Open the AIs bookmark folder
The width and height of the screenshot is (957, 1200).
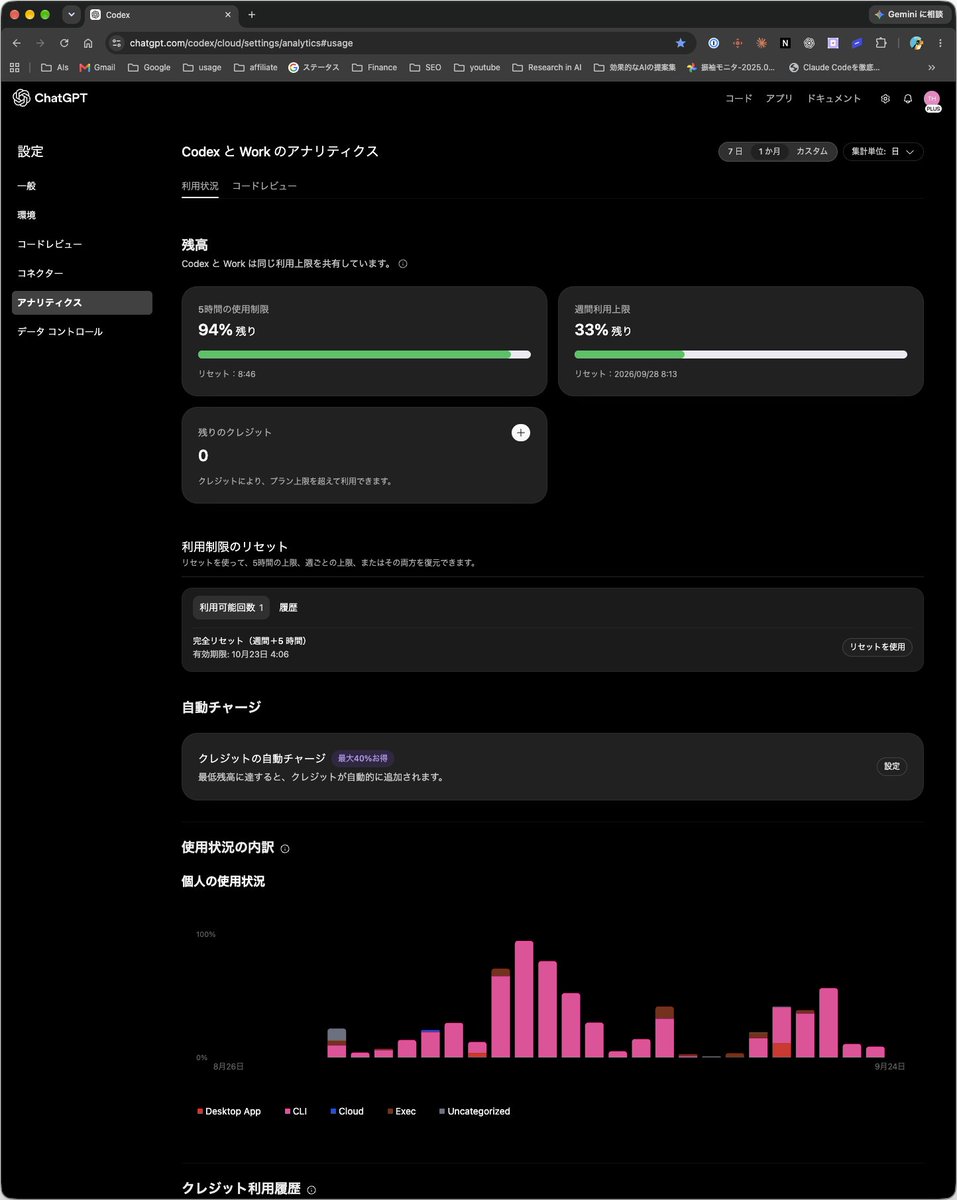pyautogui.click(x=55, y=67)
